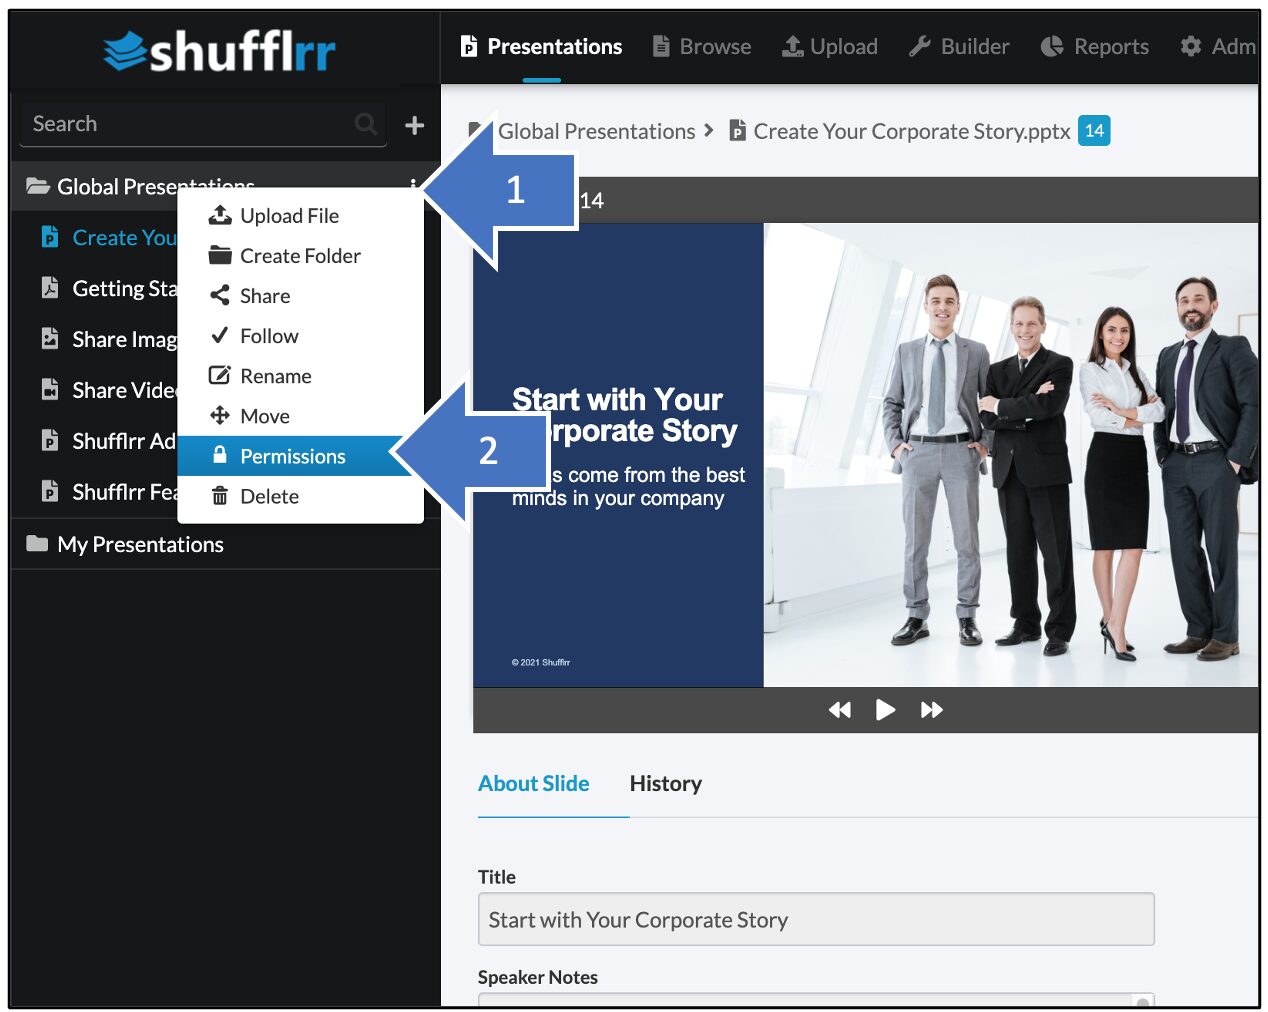Click the plus add icon beside search
This screenshot has width=1268, height=1012.
click(414, 125)
